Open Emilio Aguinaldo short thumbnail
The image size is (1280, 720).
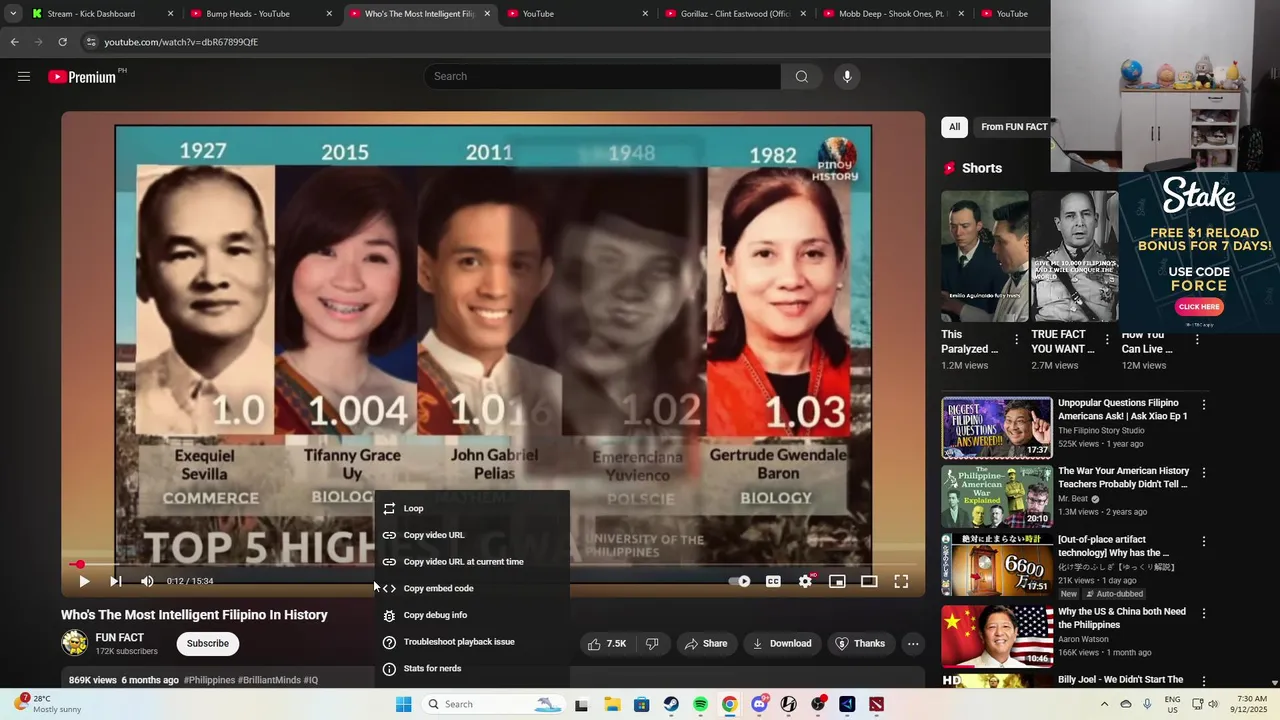[x=984, y=256]
